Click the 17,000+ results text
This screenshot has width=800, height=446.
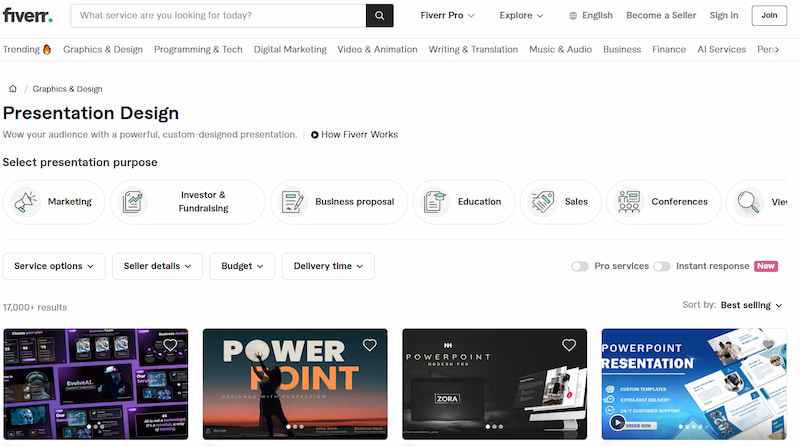click(35, 307)
